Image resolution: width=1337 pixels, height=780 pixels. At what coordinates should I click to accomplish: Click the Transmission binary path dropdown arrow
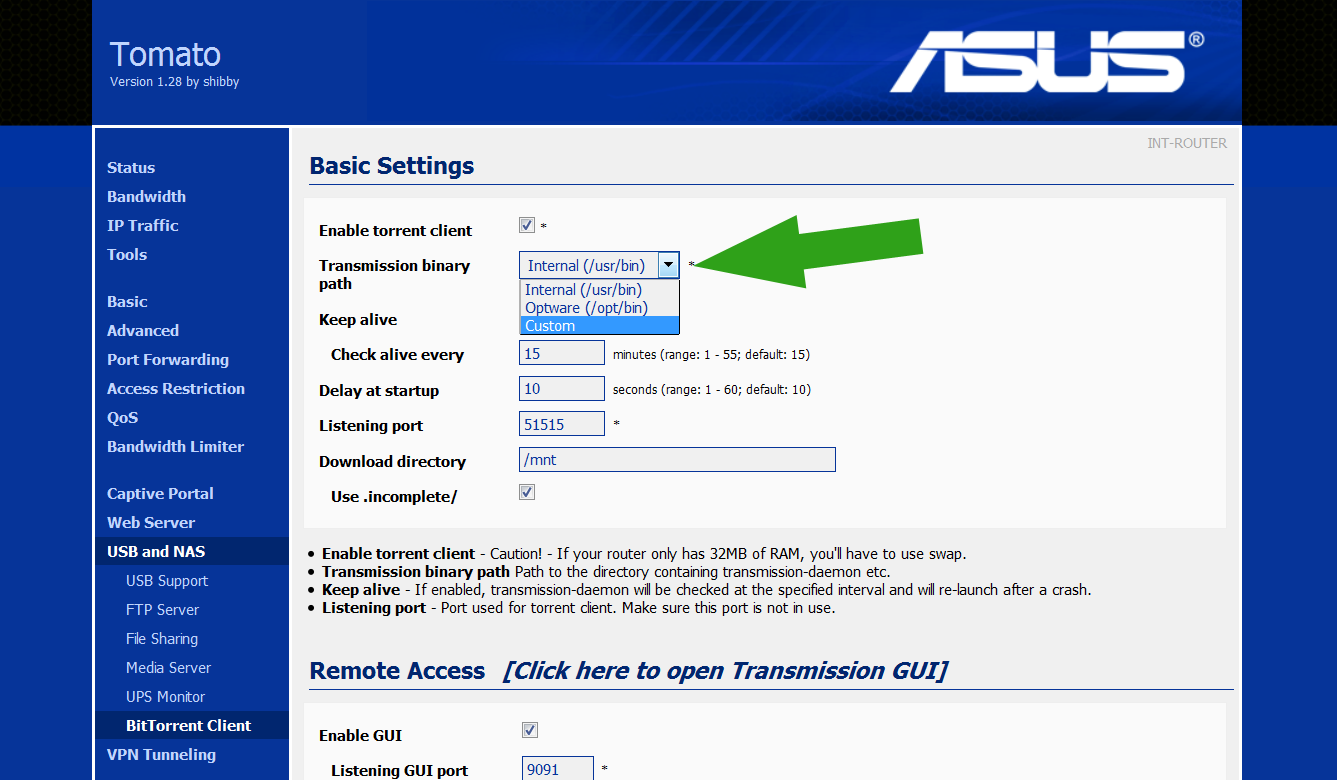click(x=668, y=265)
